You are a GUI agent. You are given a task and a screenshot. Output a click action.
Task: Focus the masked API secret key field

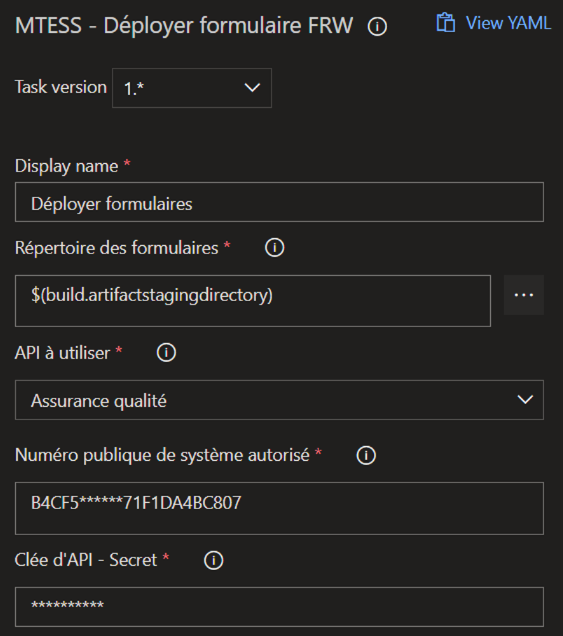click(279, 607)
